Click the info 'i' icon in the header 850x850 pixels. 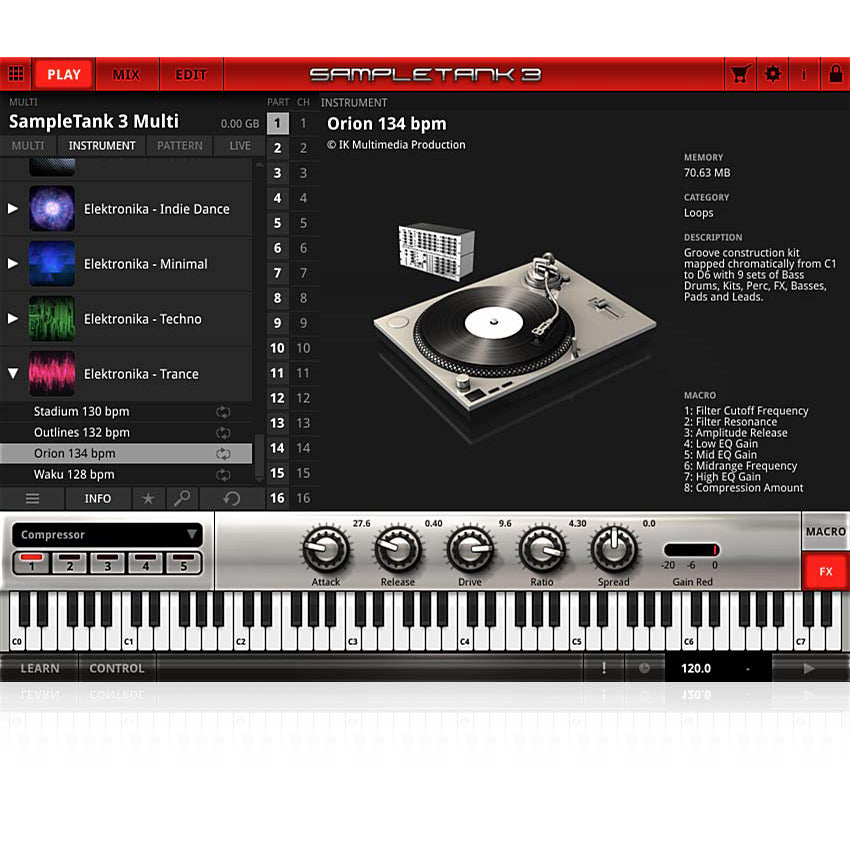(804, 73)
